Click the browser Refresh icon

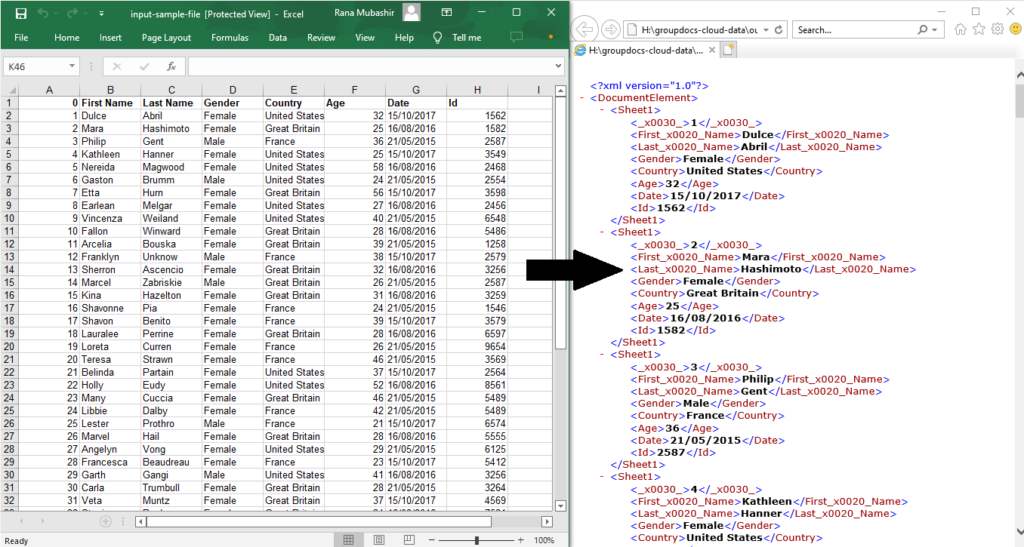(778, 30)
